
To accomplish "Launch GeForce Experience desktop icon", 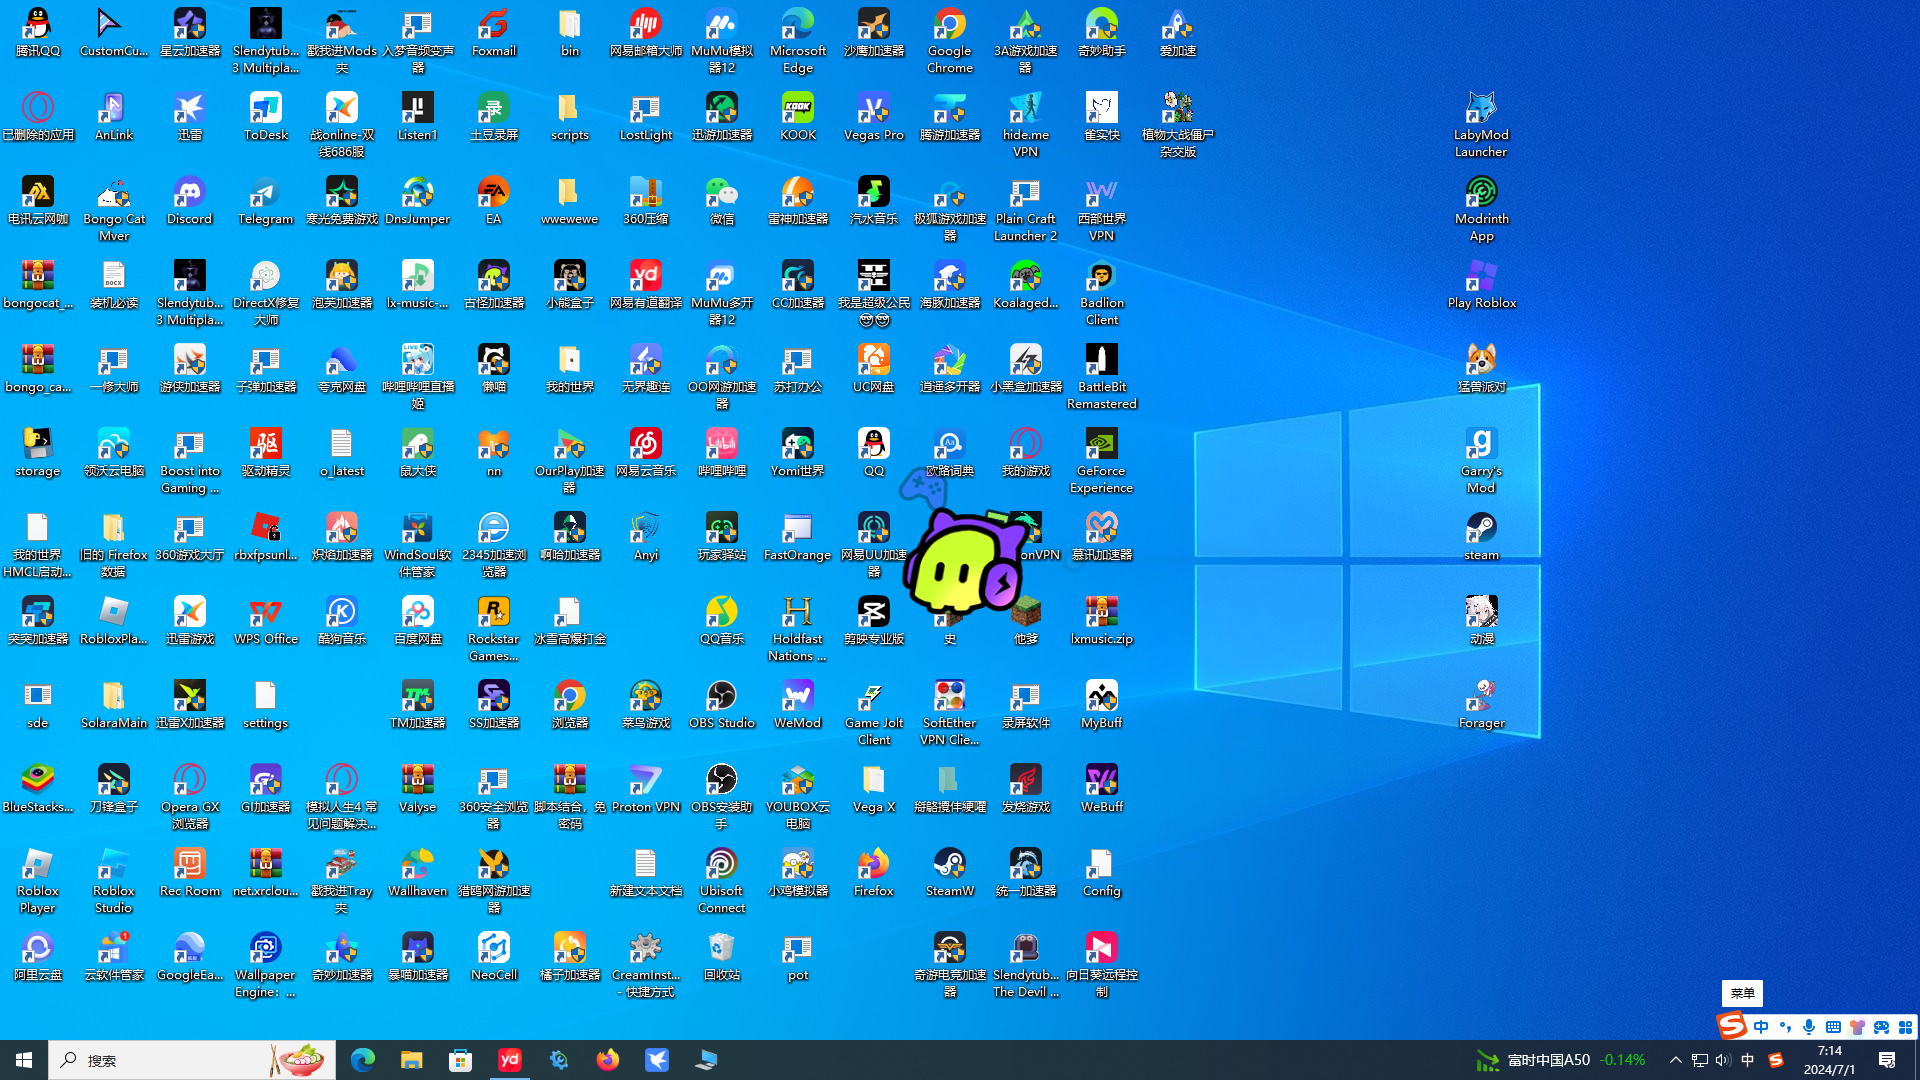I will 1101,461.
